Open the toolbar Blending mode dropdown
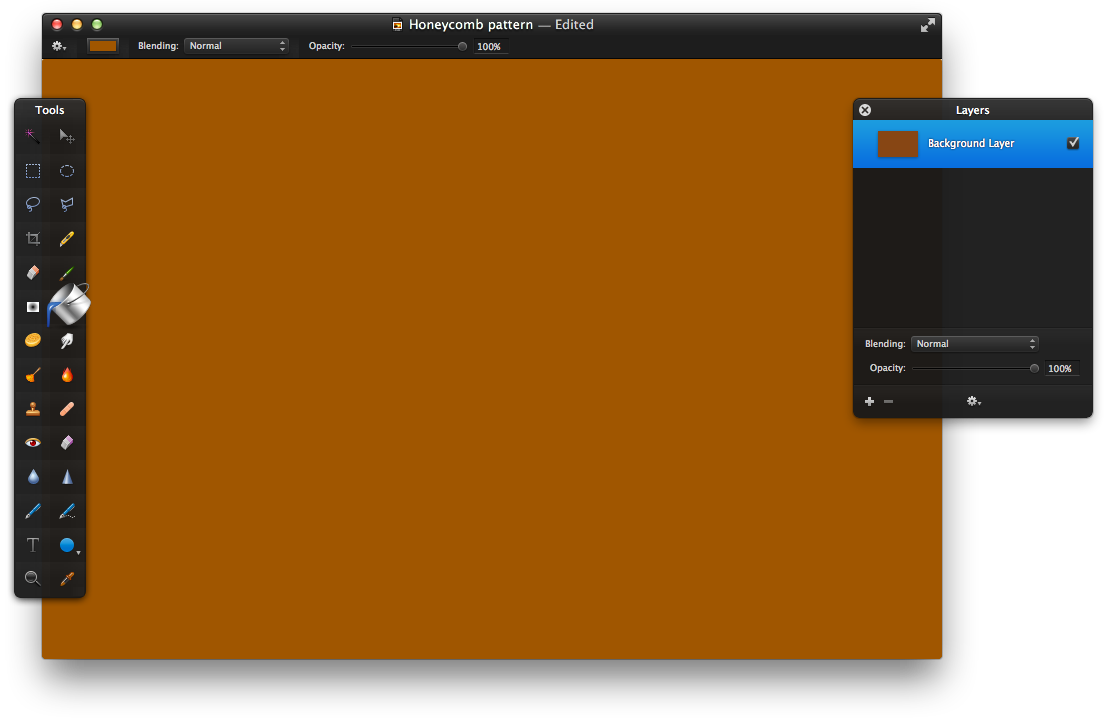Screen dimensions: 1104x718 [236, 46]
